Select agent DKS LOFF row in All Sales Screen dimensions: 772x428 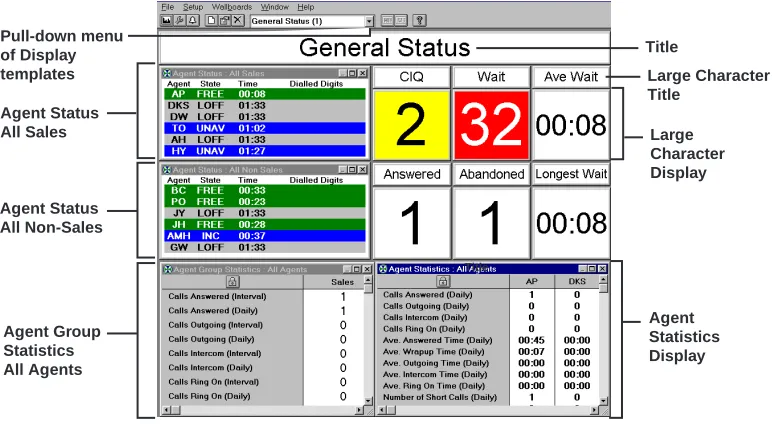coord(265,105)
